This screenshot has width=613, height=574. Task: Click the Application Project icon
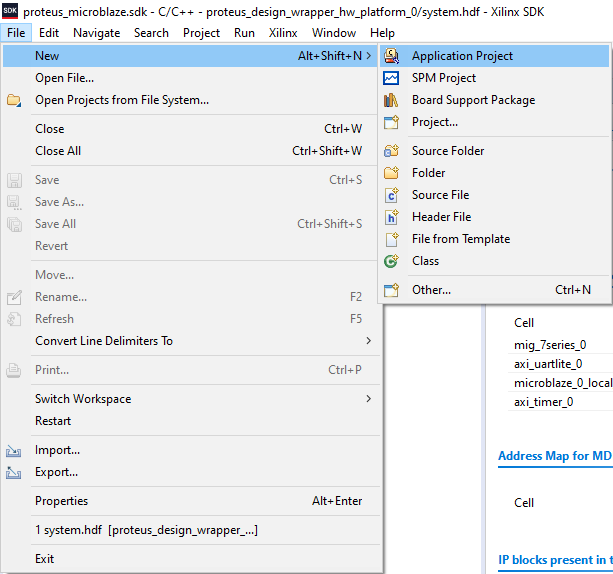point(391,56)
